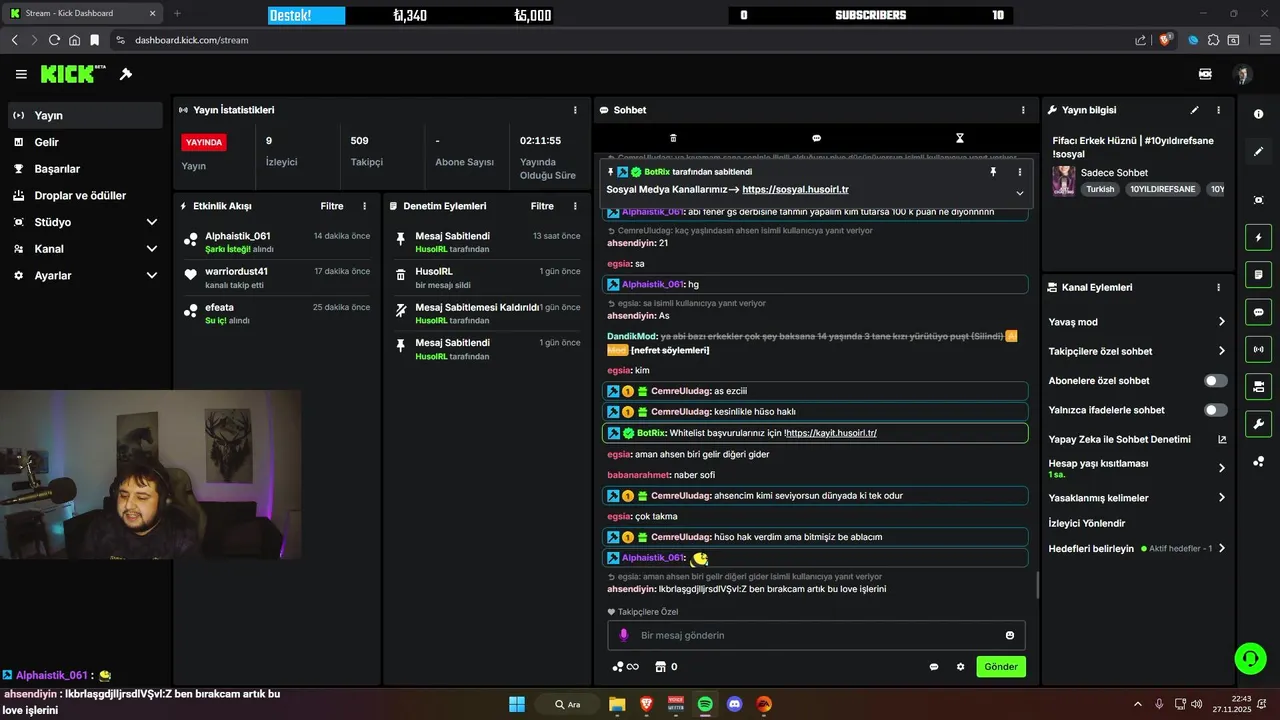Click the hourglass icon in the chat toolbar
This screenshot has height=720, width=1280.
point(960,138)
